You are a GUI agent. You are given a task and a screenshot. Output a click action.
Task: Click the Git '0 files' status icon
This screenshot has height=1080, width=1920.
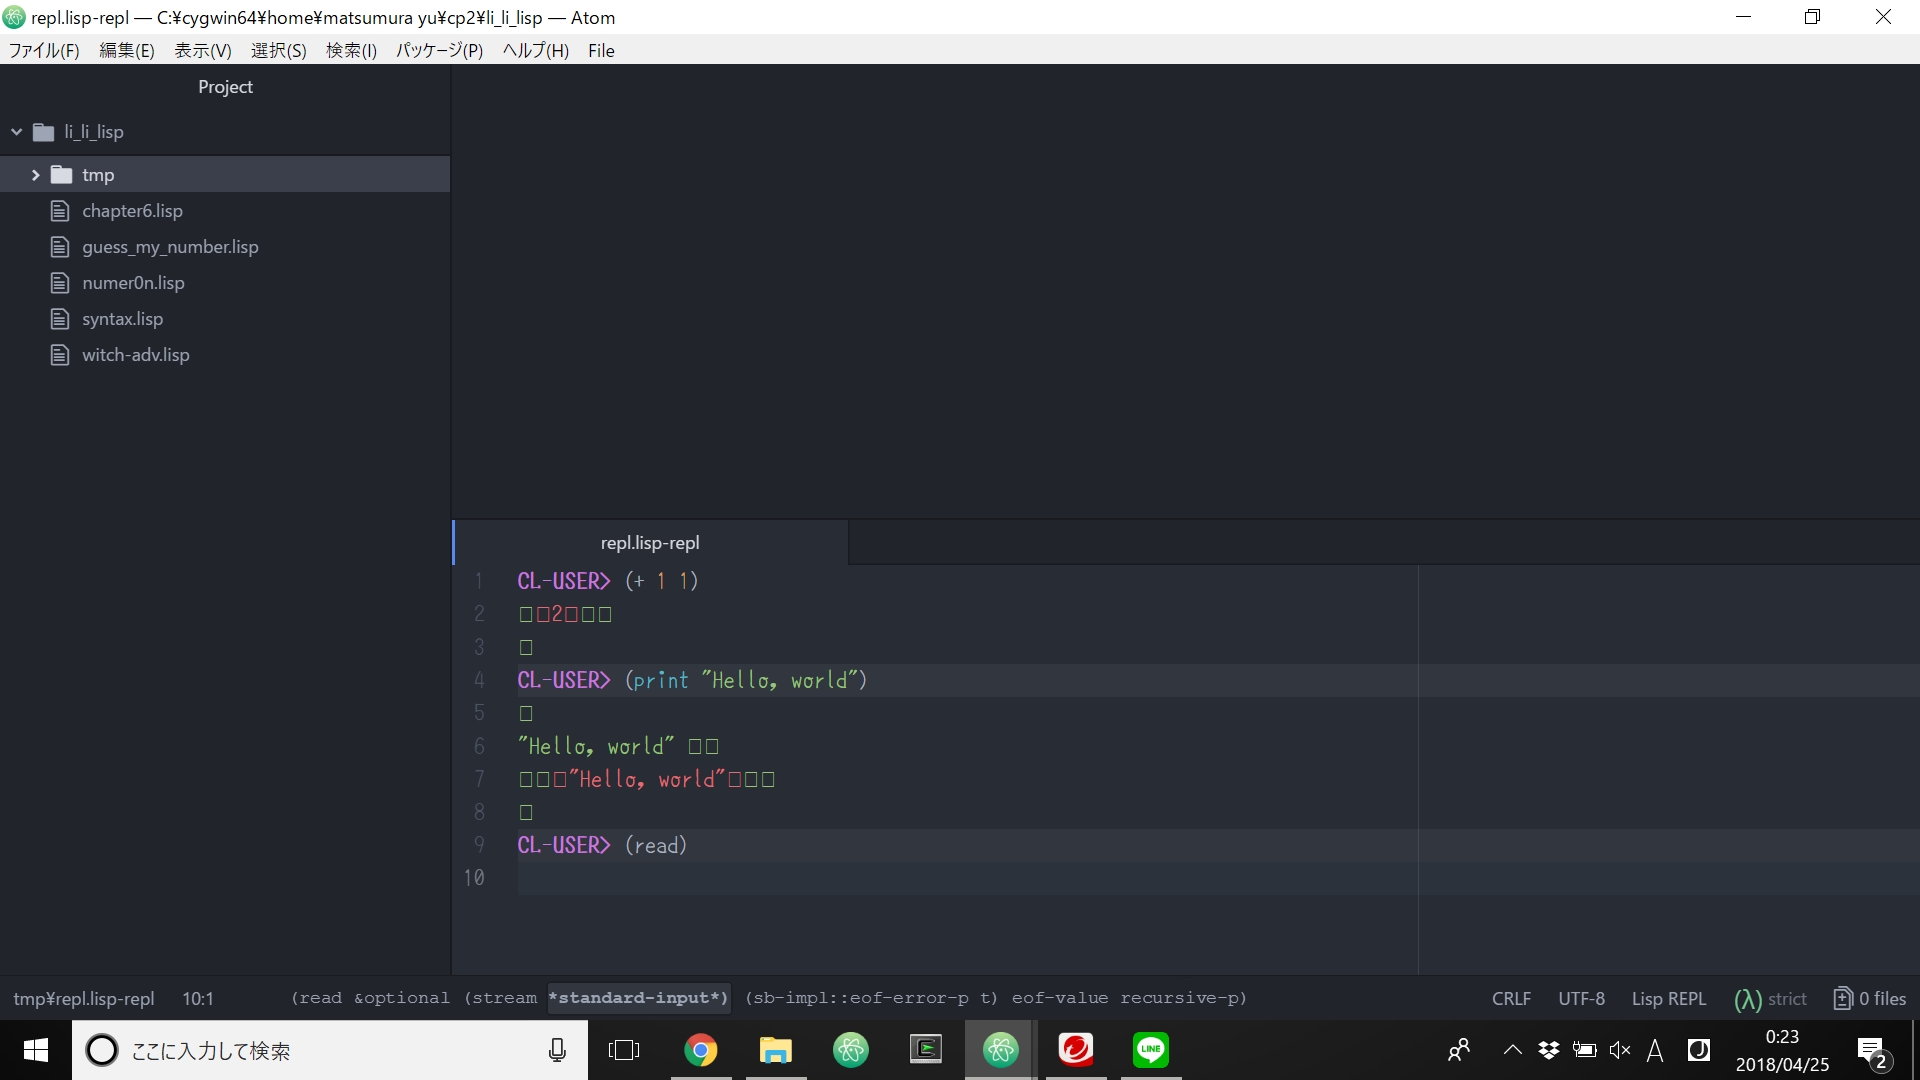[x=1869, y=998]
